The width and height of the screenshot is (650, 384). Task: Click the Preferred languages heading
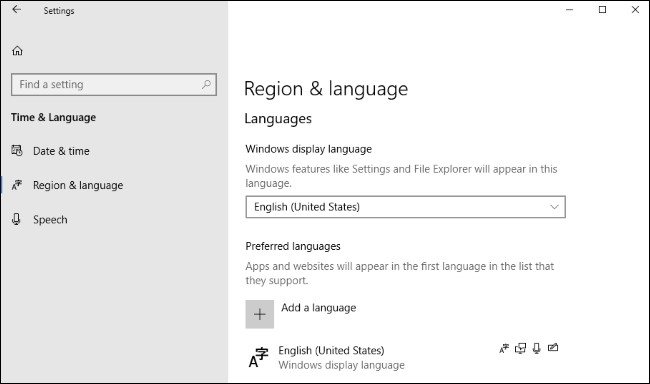[x=293, y=246]
